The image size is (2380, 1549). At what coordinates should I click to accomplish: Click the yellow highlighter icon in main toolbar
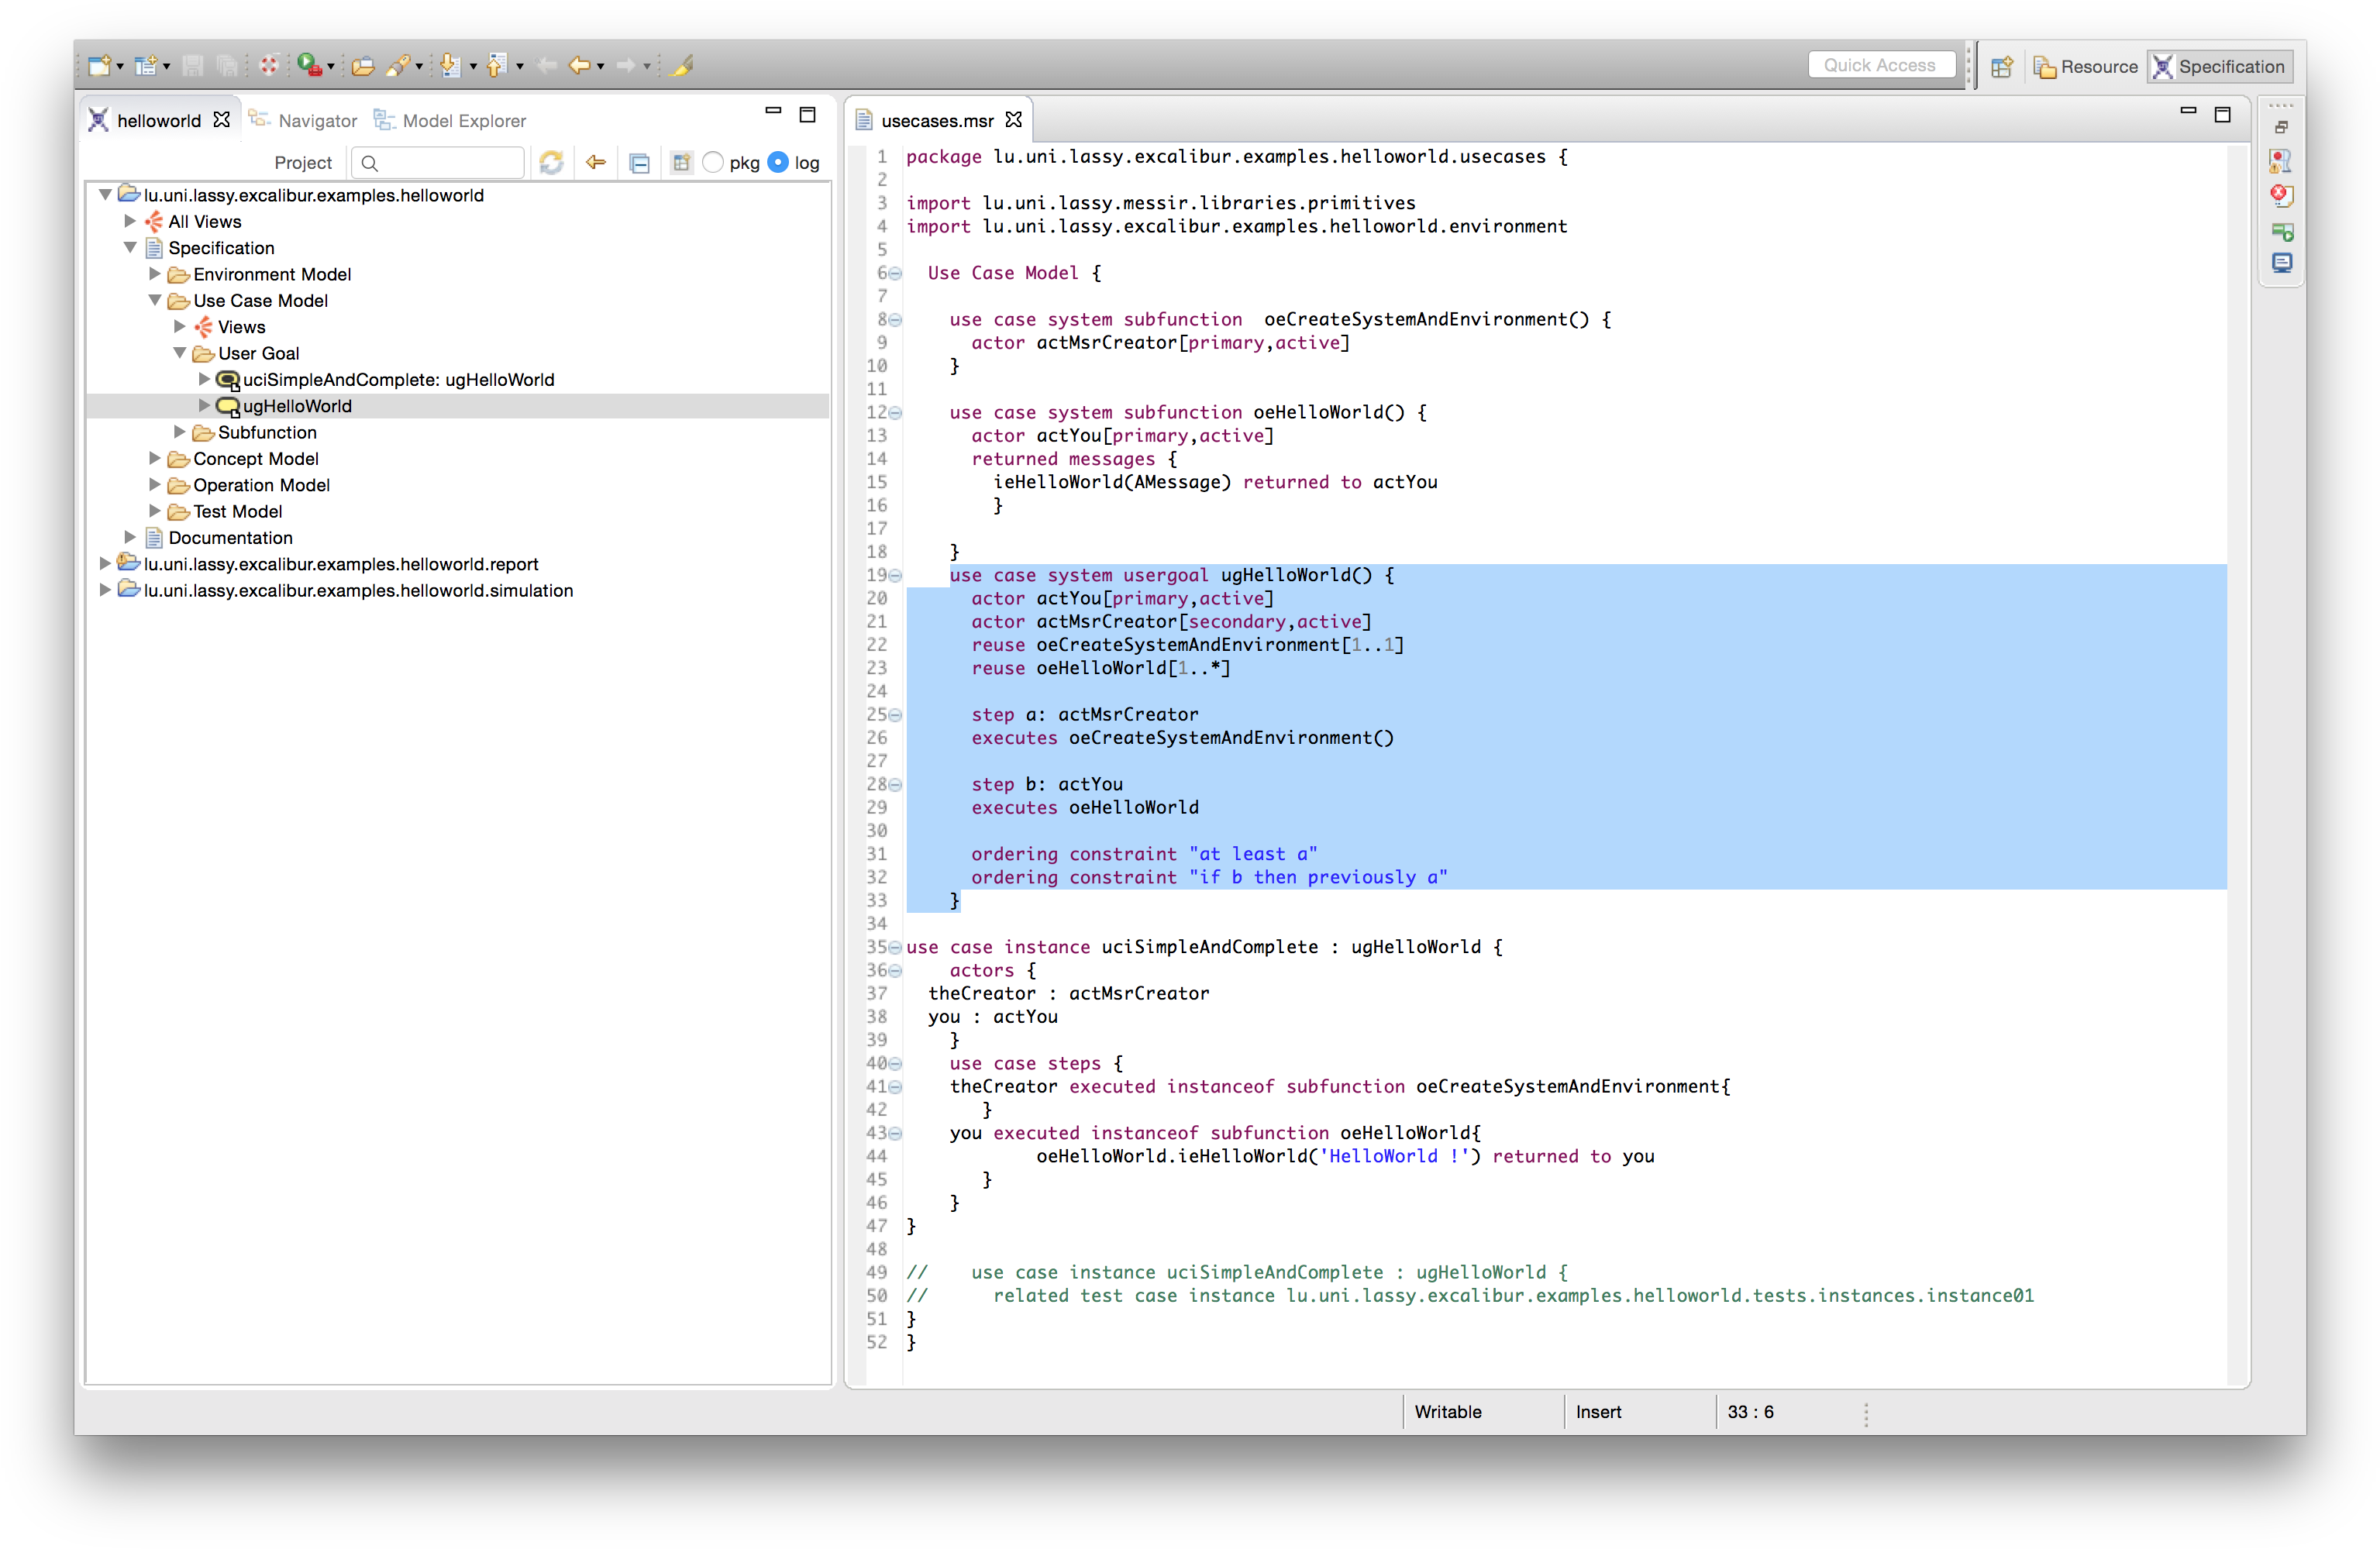pos(682,66)
